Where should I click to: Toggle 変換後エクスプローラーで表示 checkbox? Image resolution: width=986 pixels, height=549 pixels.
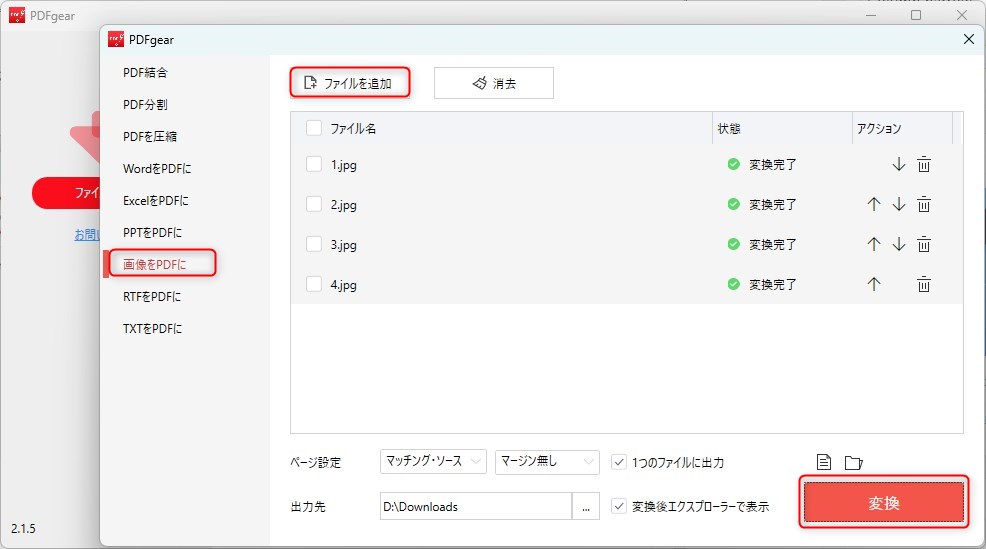pos(619,506)
